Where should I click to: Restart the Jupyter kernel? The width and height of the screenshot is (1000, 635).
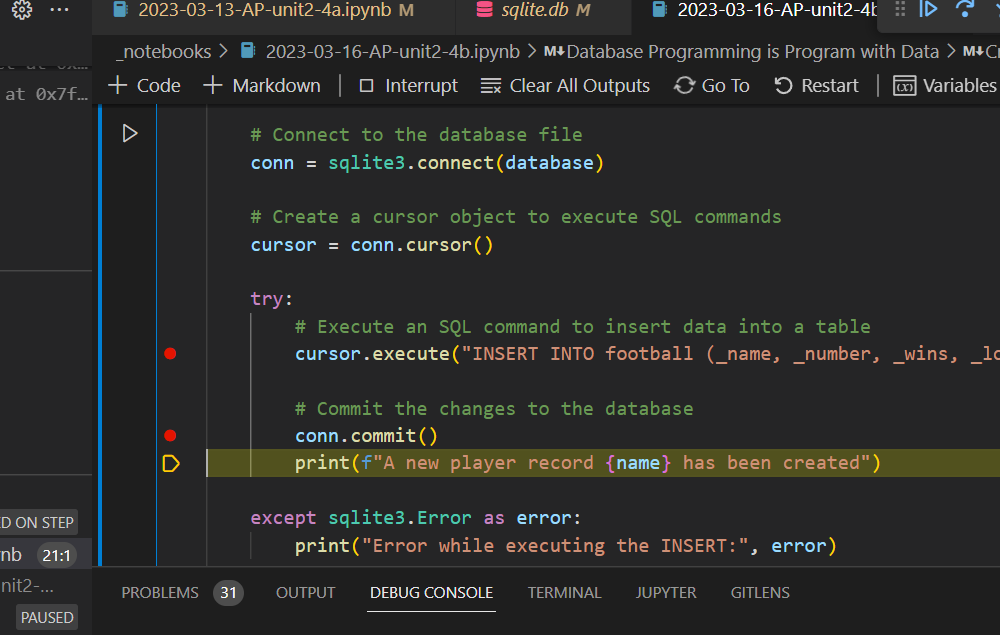[816, 86]
